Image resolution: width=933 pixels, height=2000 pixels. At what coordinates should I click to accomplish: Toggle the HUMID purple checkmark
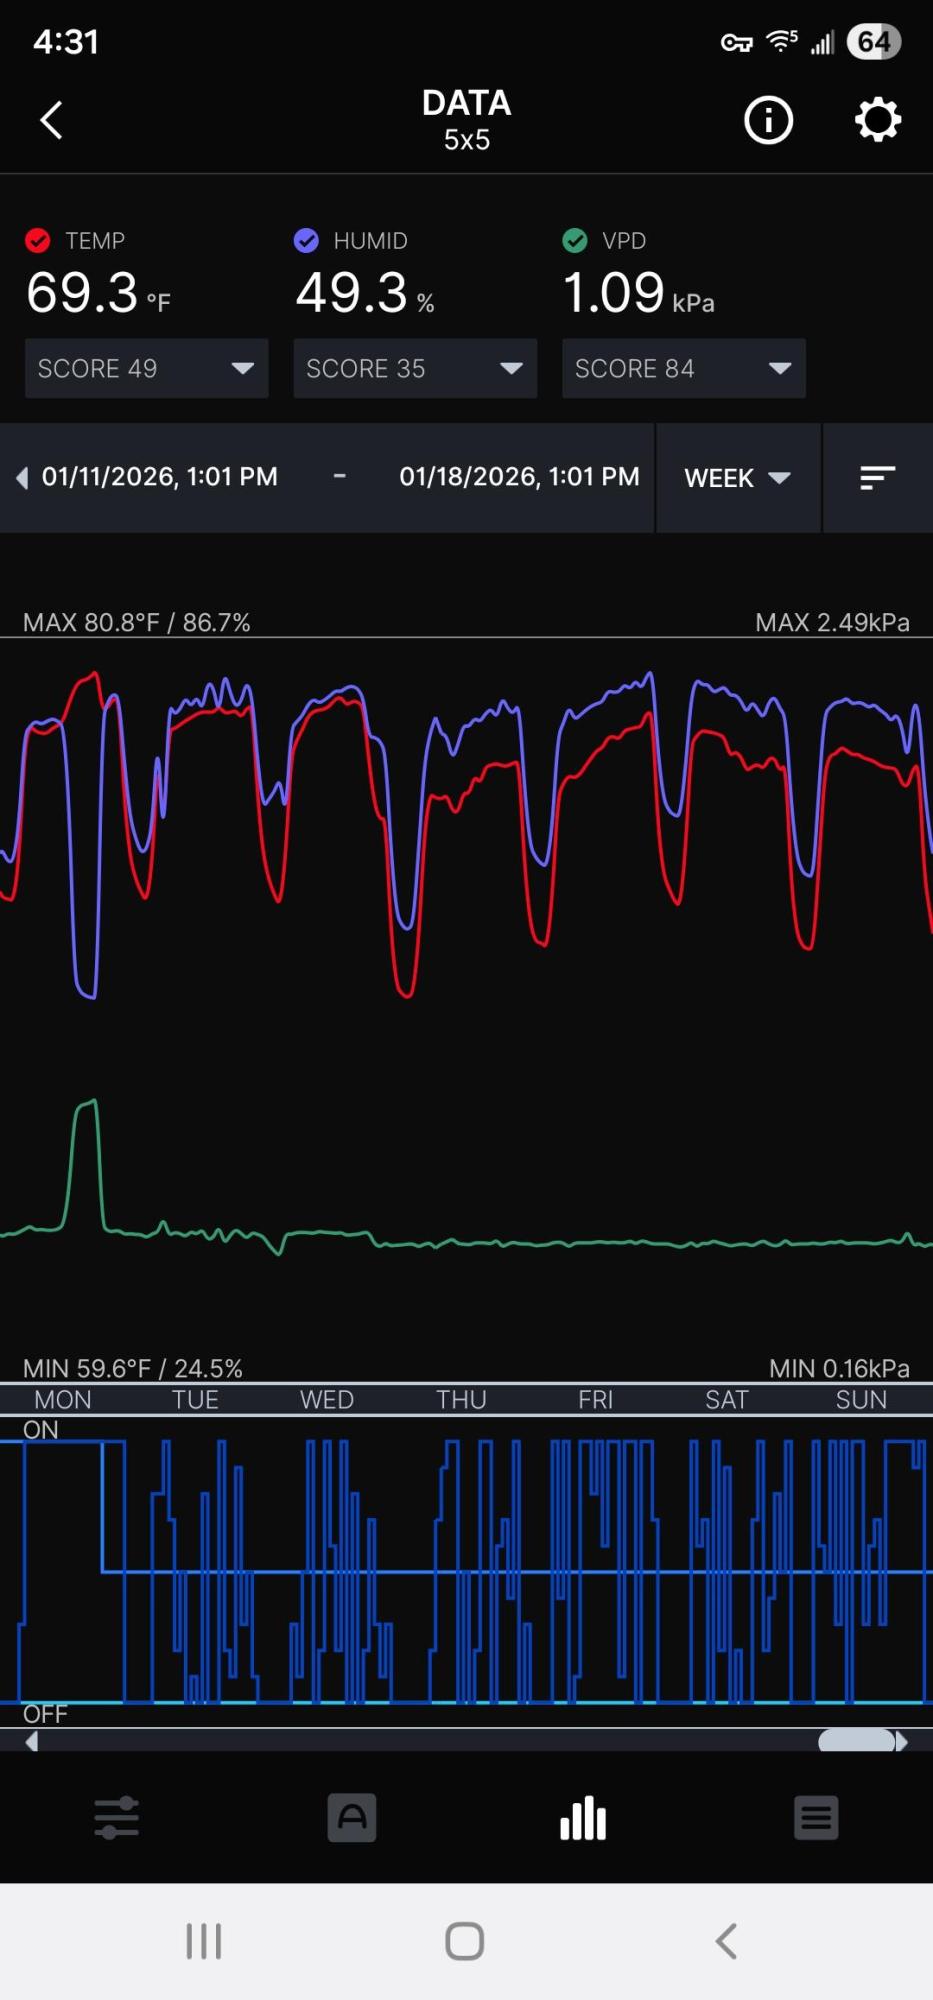click(306, 241)
